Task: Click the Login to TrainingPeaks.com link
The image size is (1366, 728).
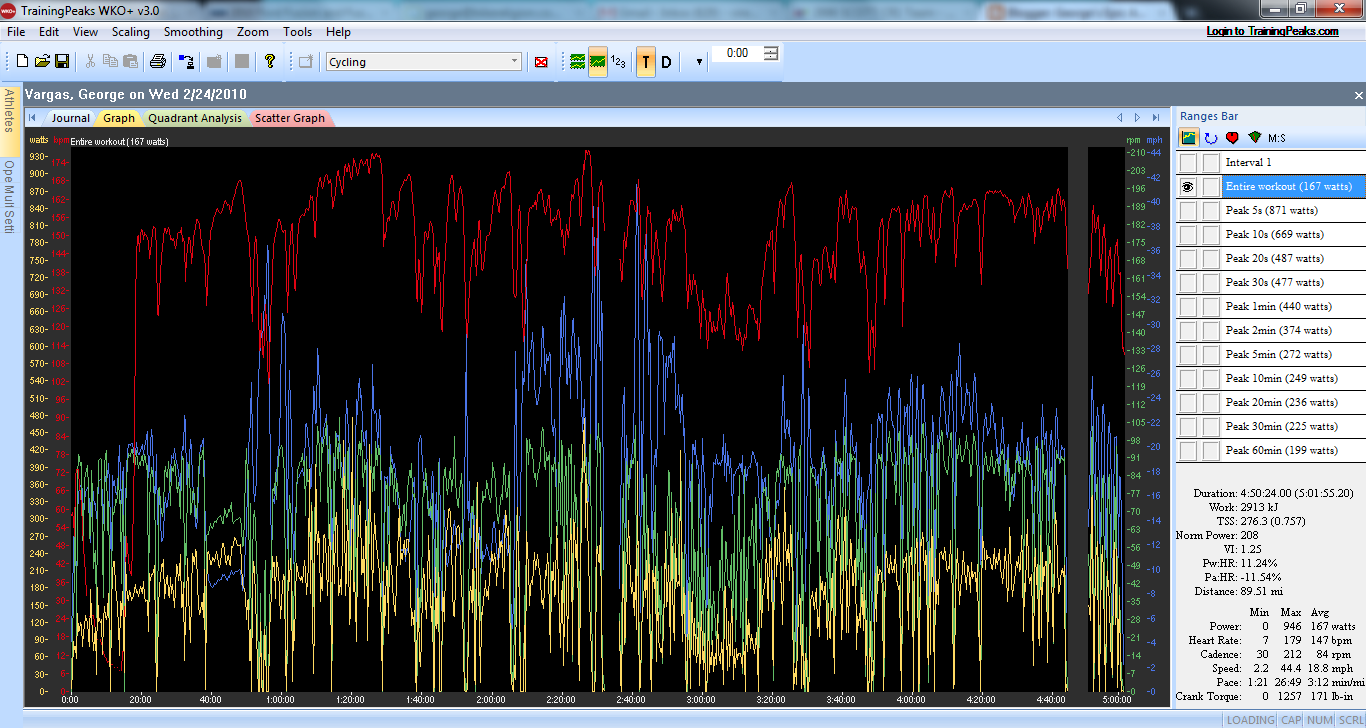Action: (1272, 31)
